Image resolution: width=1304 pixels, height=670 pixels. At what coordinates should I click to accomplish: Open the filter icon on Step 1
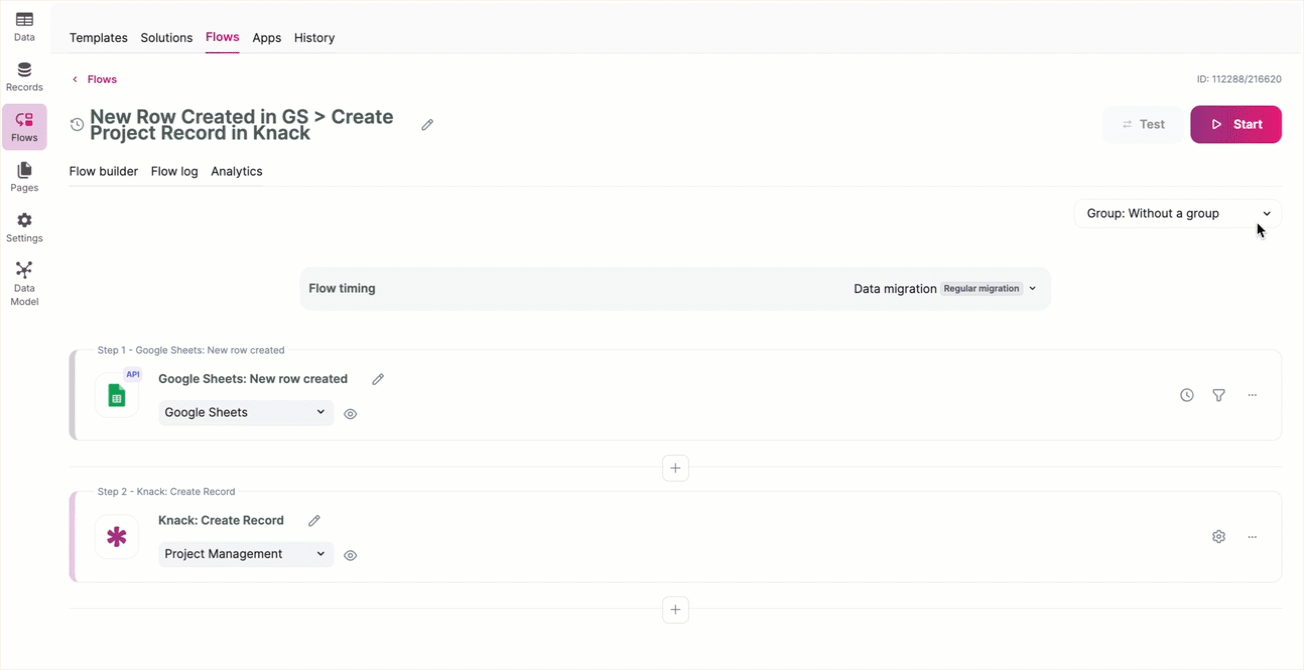[x=1219, y=395]
